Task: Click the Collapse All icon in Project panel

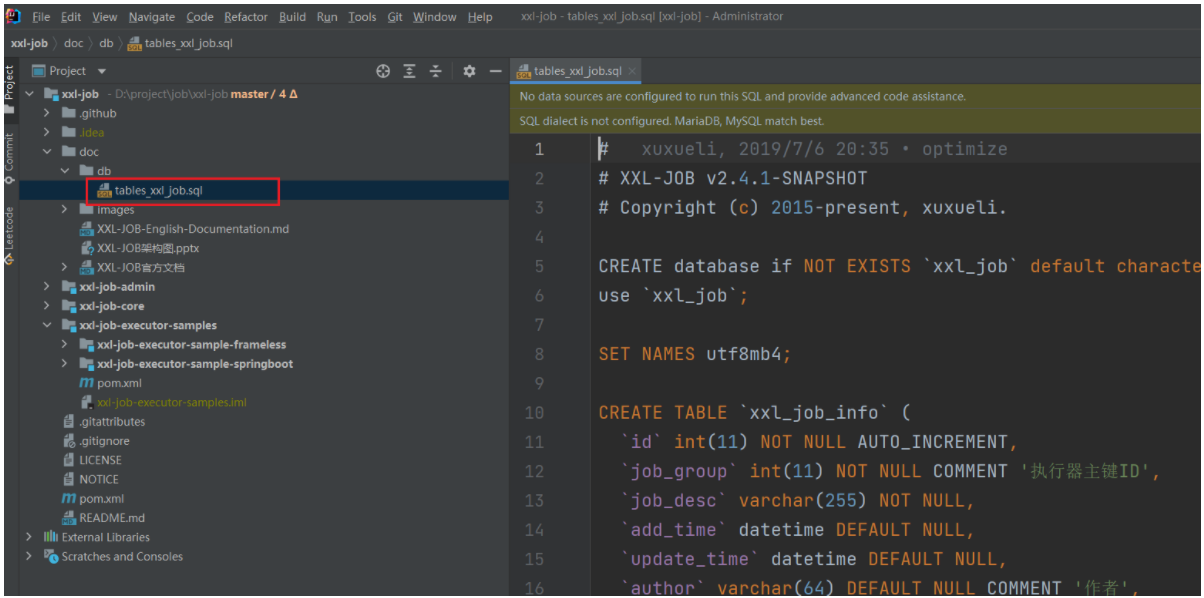Action: pyautogui.click(x=435, y=71)
